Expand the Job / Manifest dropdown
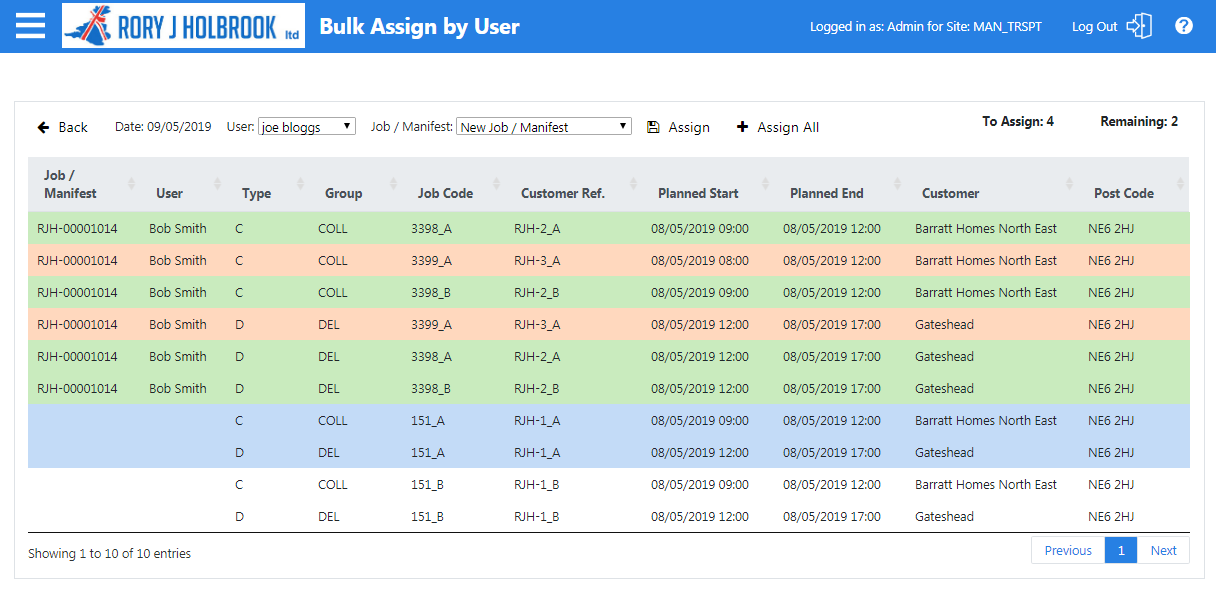1216x590 pixels. [544, 127]
